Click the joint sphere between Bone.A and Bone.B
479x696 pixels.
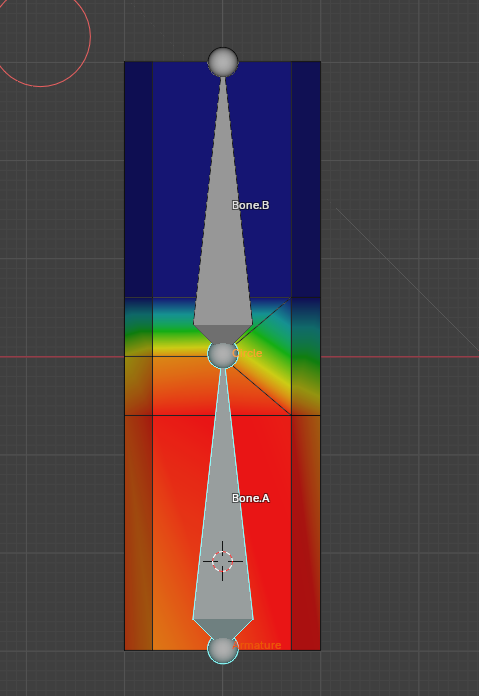223,355
